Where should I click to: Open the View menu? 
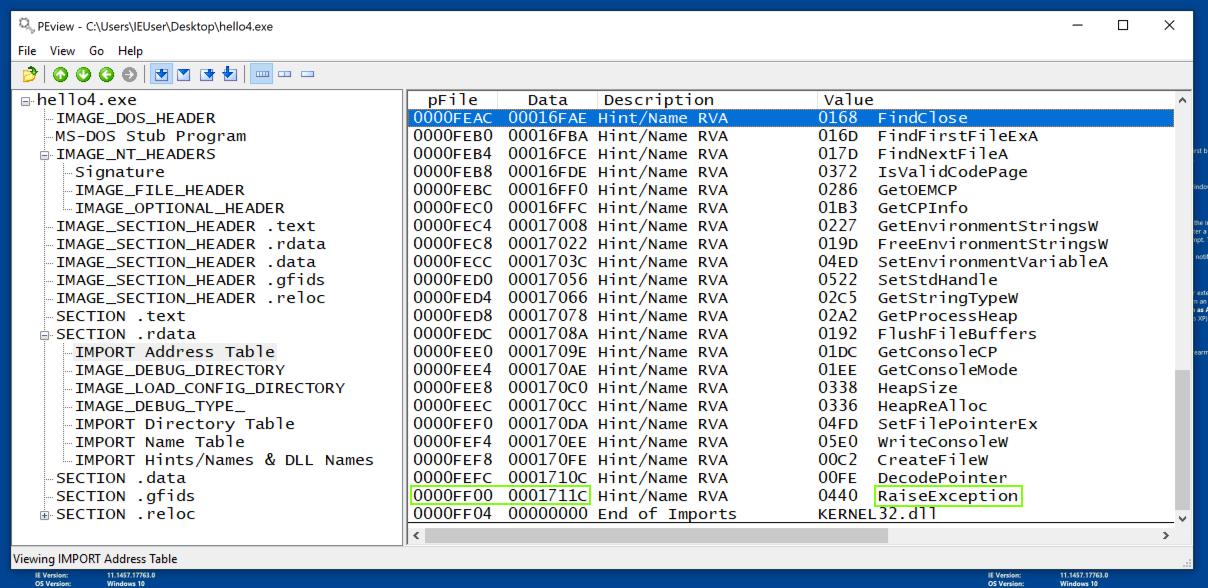[62, 50]
